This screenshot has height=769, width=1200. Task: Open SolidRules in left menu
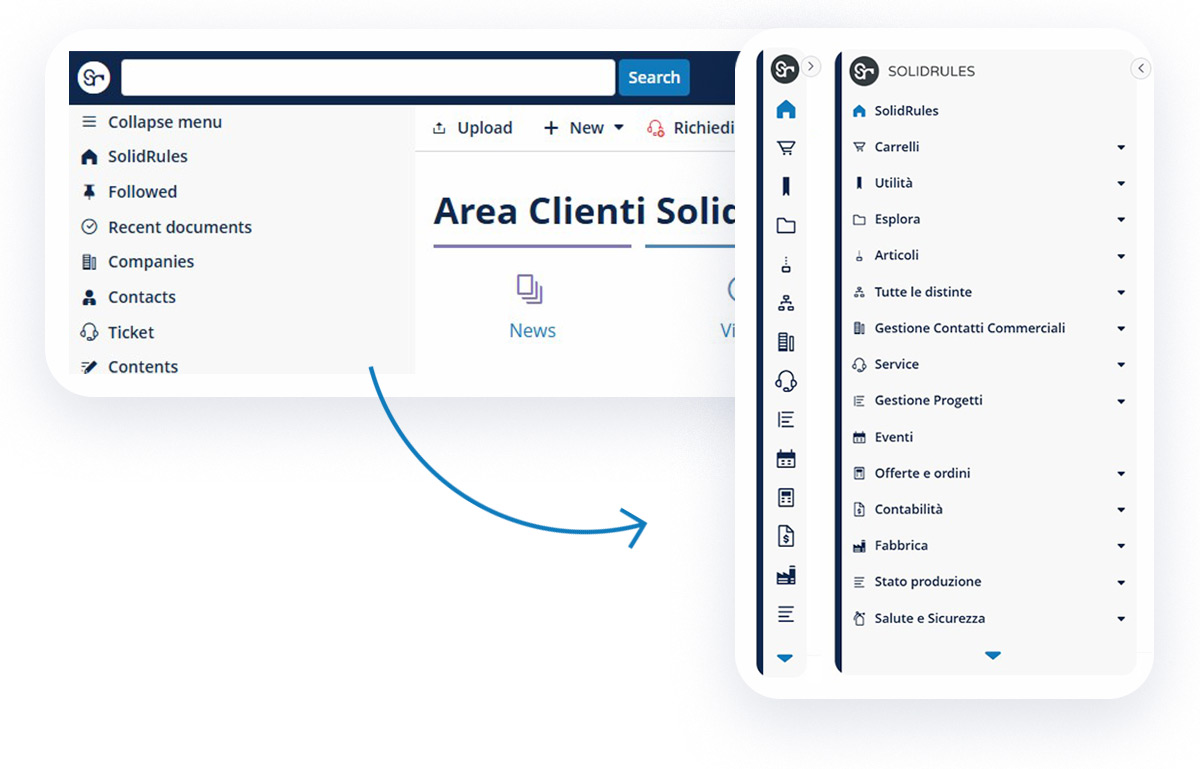coord(134,157)
